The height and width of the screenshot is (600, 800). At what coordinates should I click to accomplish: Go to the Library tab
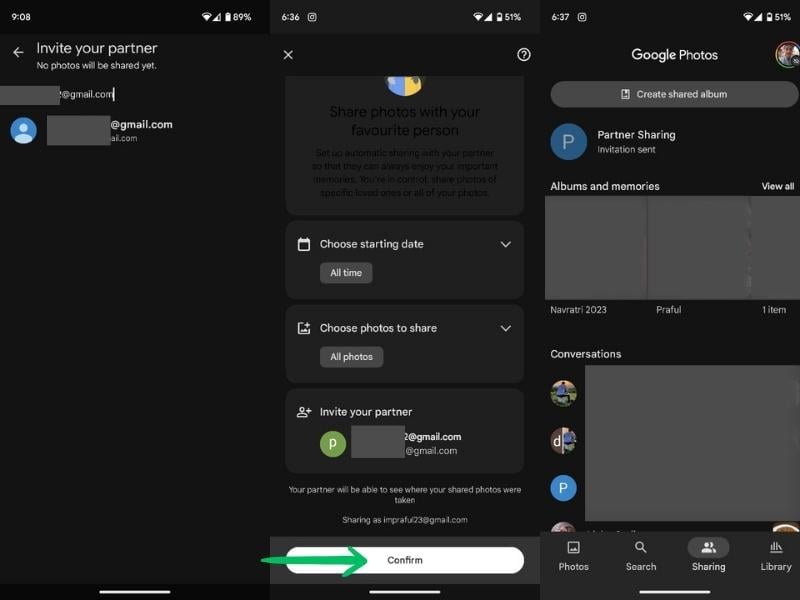pyautogui.click(x=776, y=556)
